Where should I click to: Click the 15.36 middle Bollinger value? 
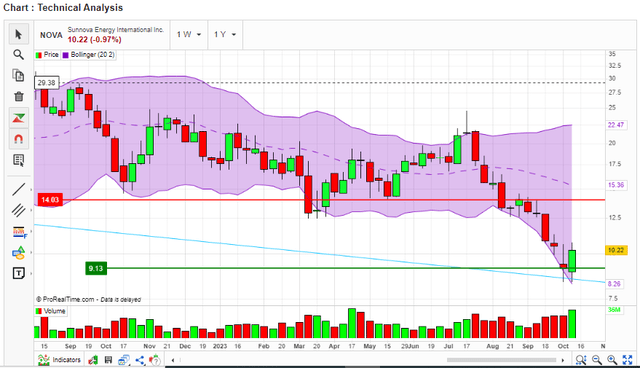616,185
